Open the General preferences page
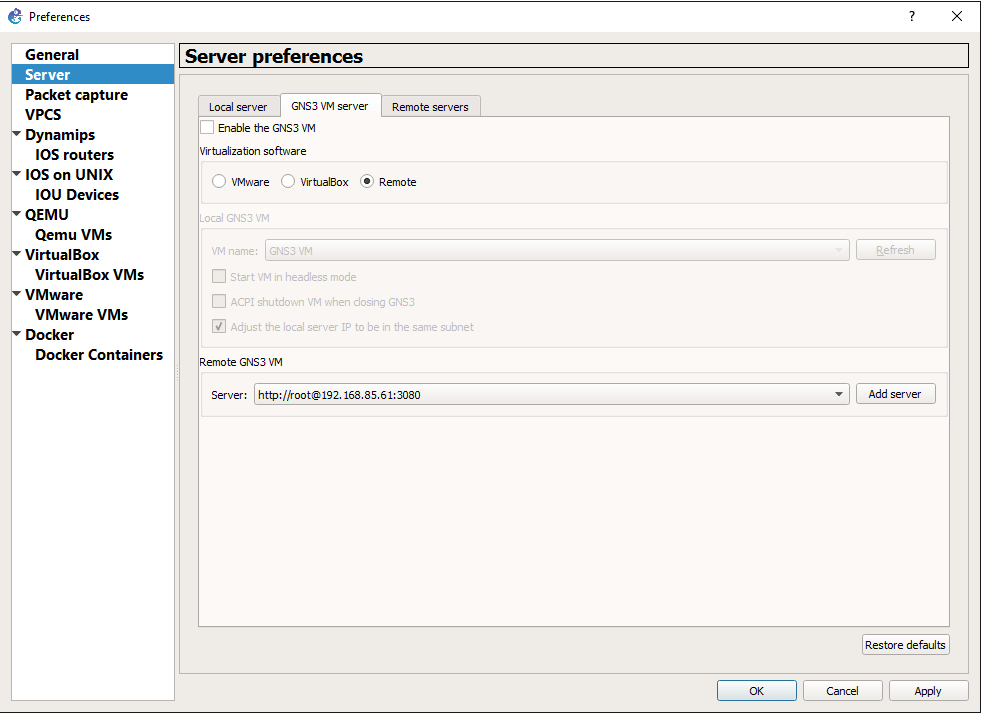Screen dimensions: 981x714 [52, 54]
